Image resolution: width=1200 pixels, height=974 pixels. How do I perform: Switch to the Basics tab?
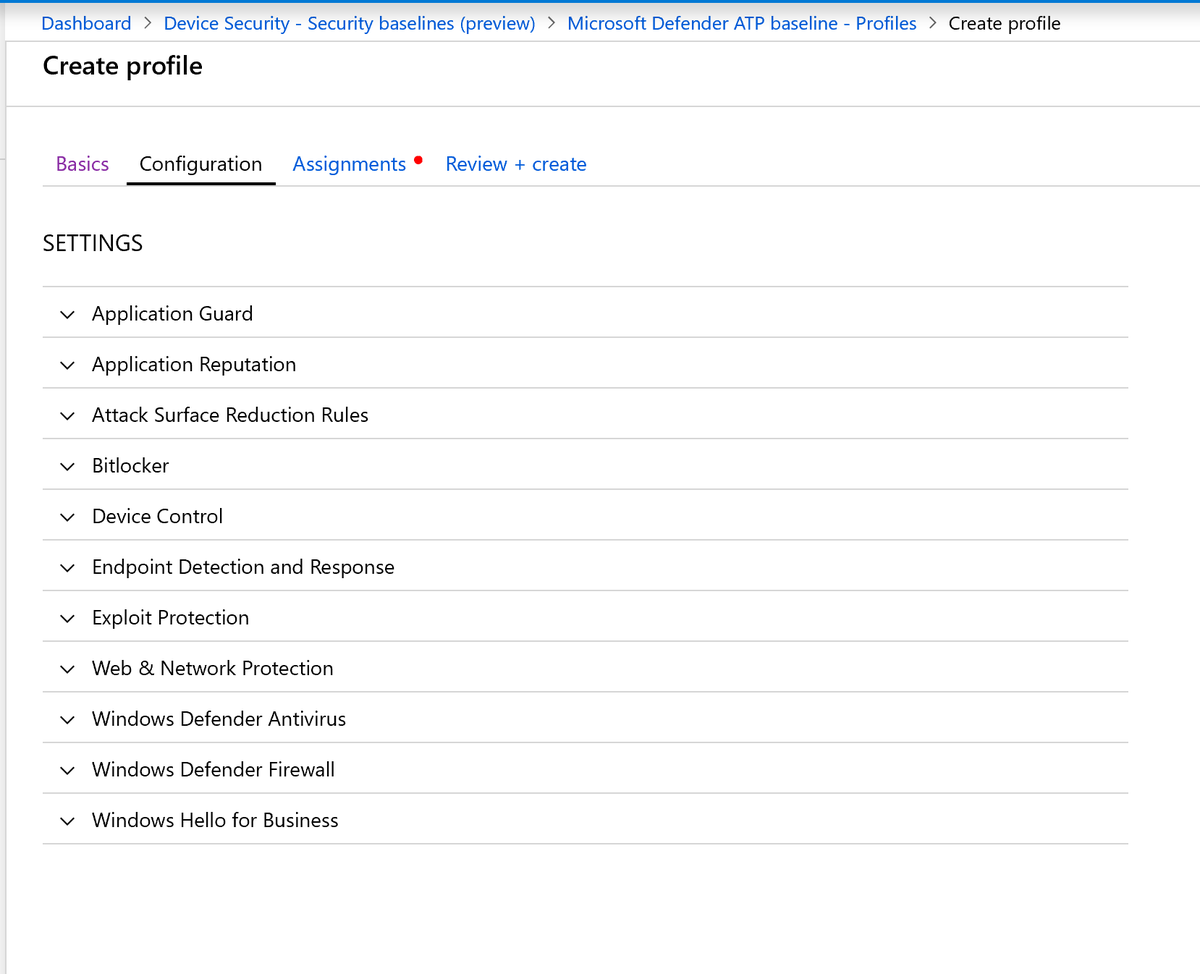(82, 164)
